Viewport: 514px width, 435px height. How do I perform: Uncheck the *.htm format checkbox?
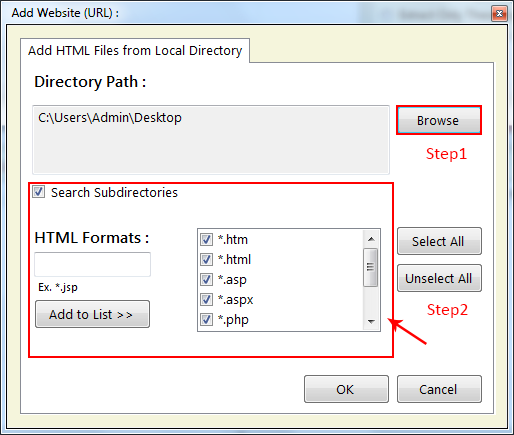tap(206, 239)
